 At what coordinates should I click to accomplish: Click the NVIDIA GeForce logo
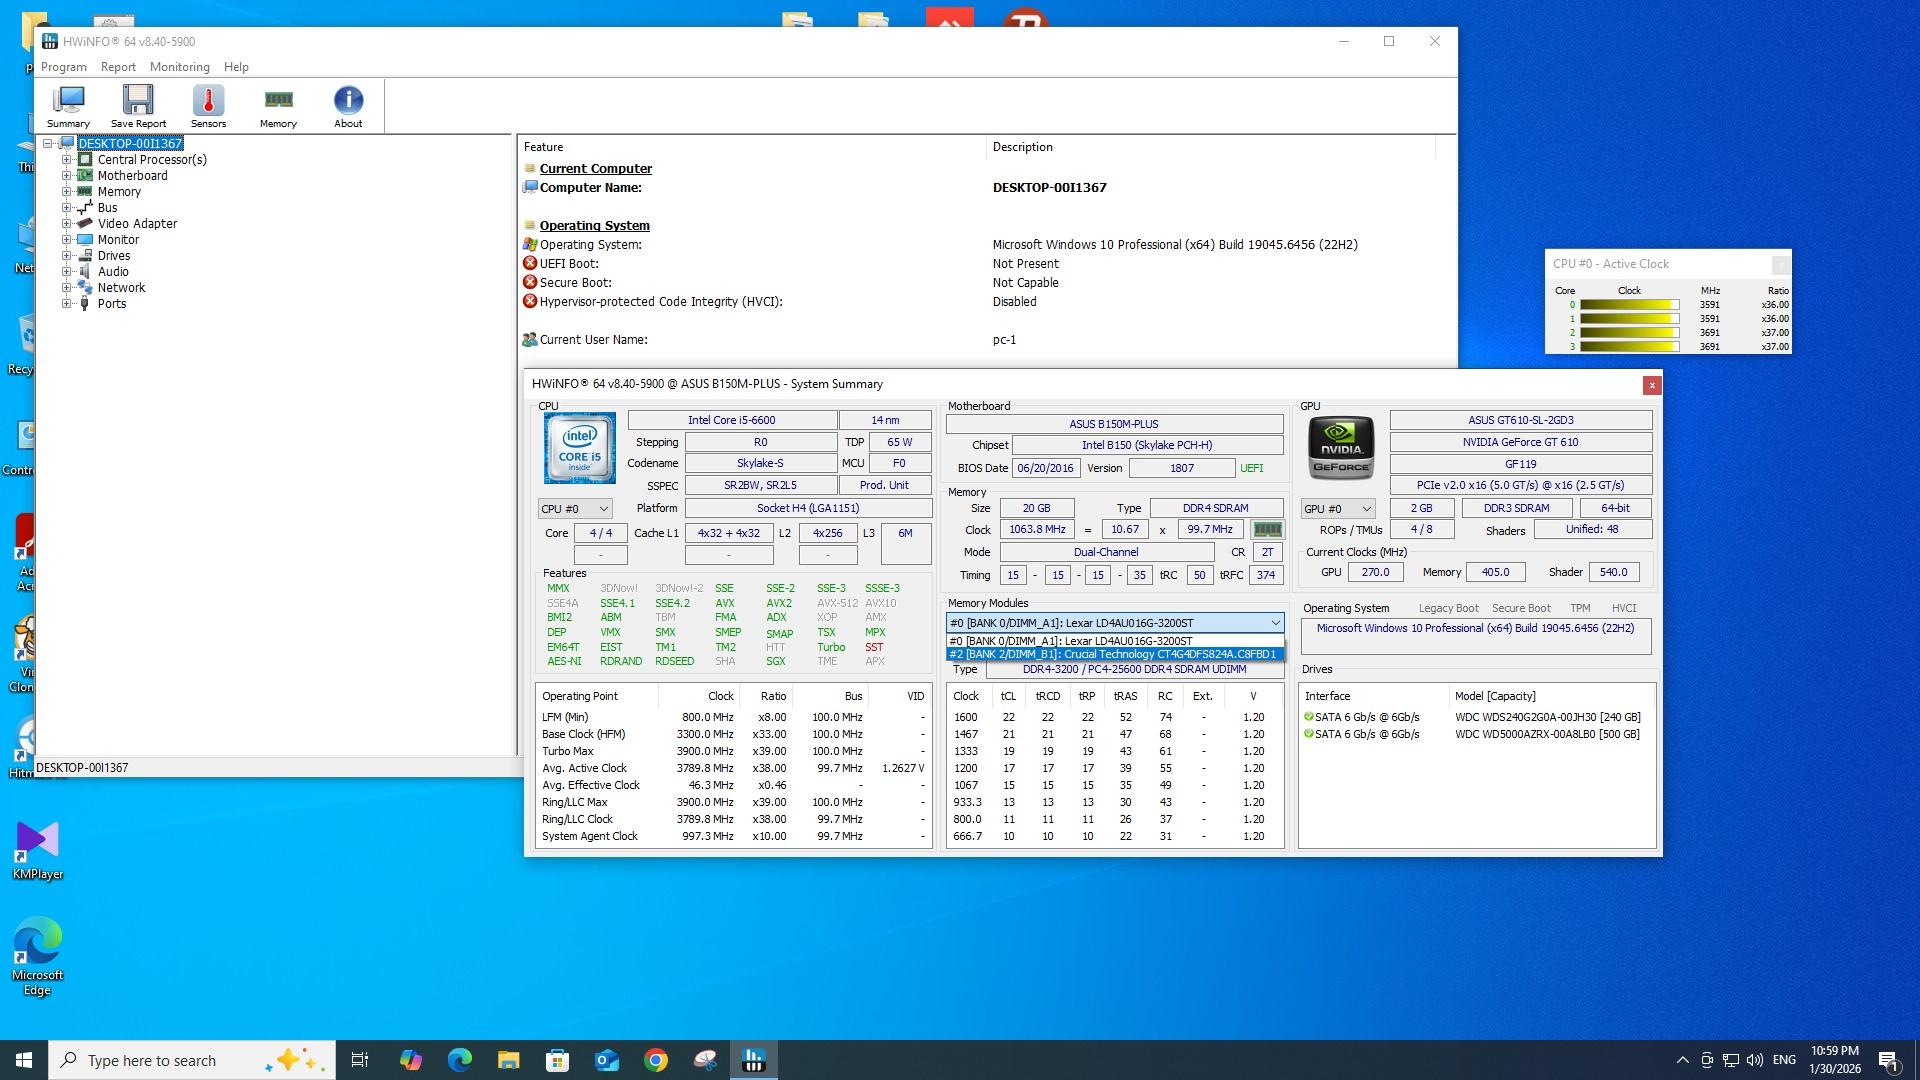(x=1341, y=448)
